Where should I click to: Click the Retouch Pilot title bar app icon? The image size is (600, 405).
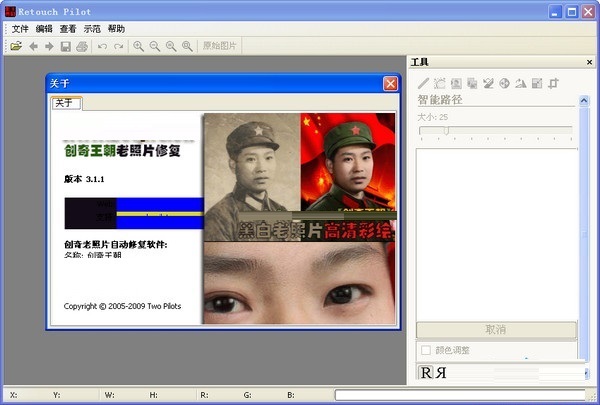10,11
